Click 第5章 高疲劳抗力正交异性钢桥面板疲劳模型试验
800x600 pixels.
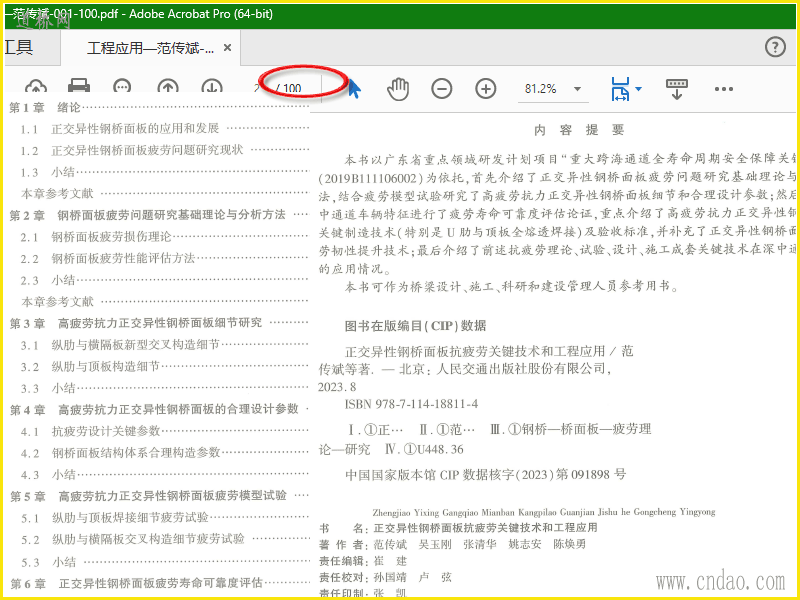pos(159,496)
